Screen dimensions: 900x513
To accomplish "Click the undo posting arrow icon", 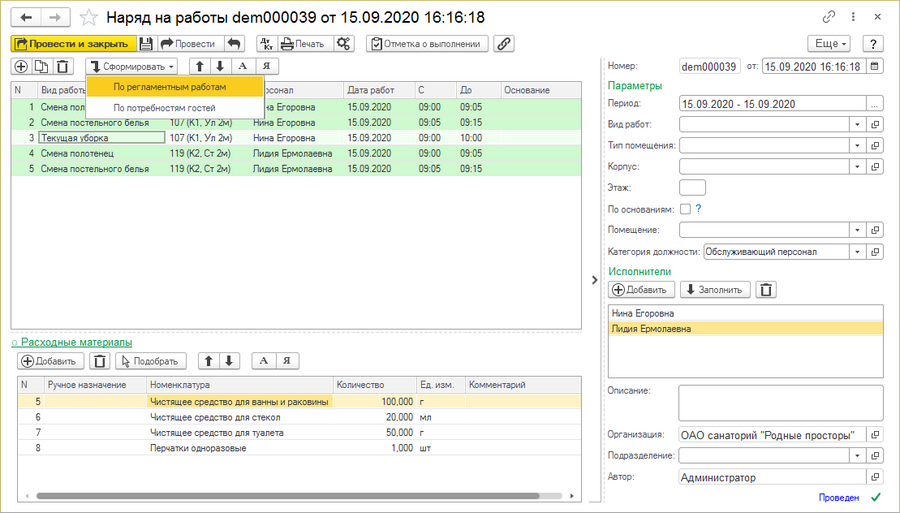I will click(x=233, y=44).
